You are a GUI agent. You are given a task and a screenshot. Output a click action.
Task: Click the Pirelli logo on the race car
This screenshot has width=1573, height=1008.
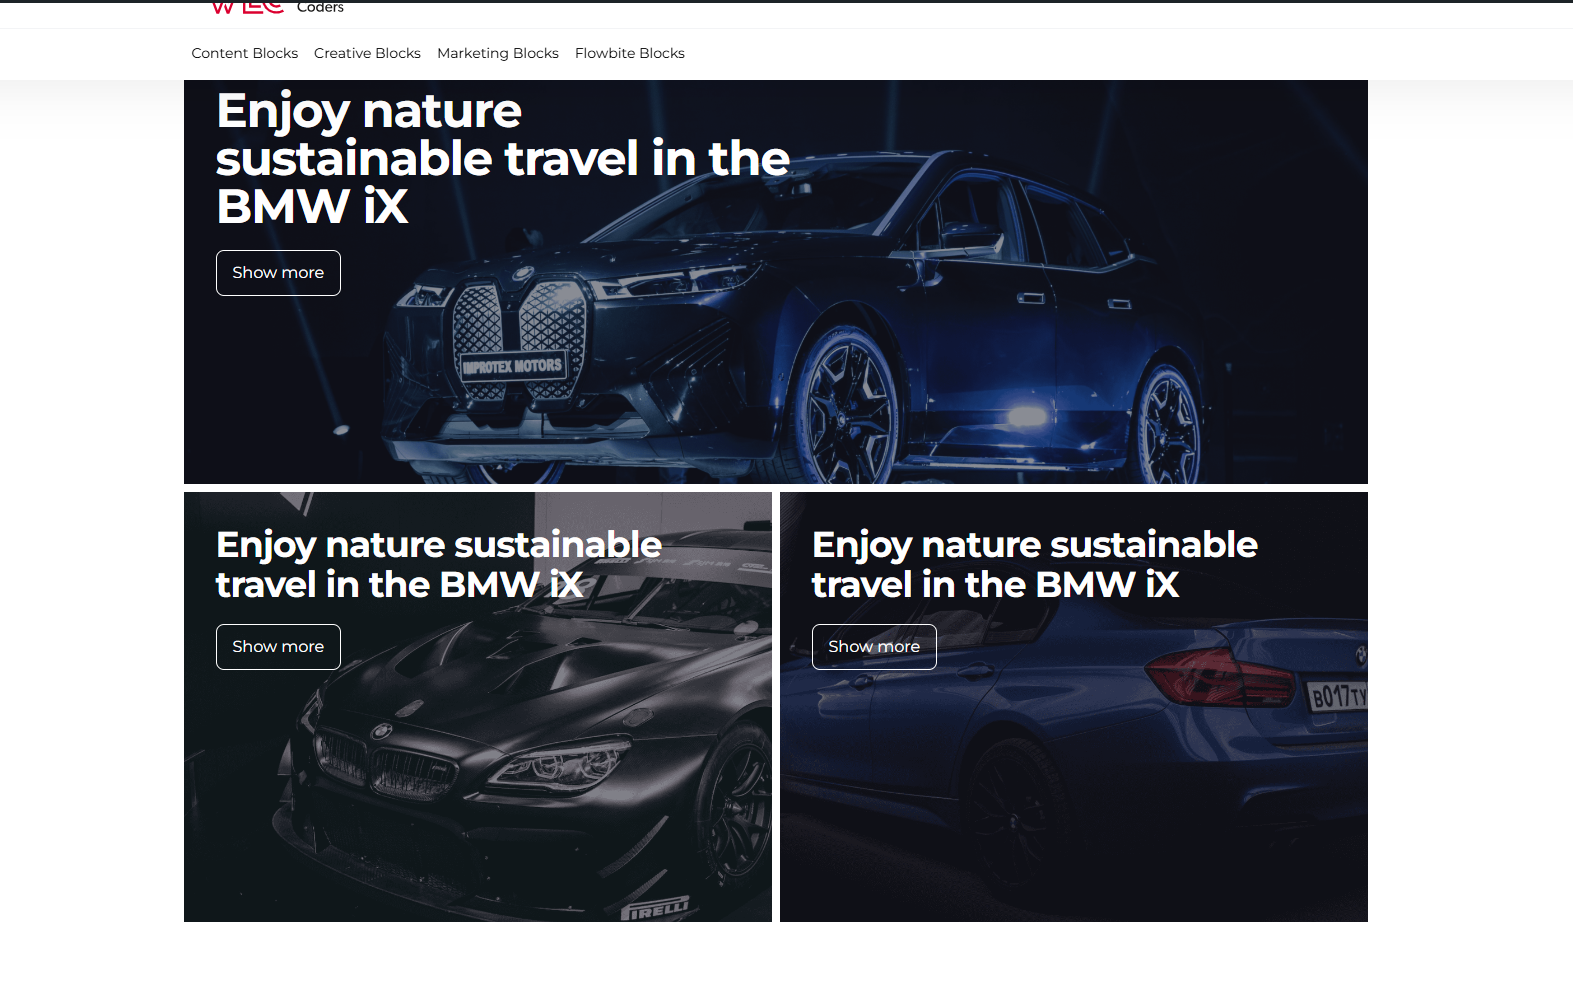pos(656,909)
